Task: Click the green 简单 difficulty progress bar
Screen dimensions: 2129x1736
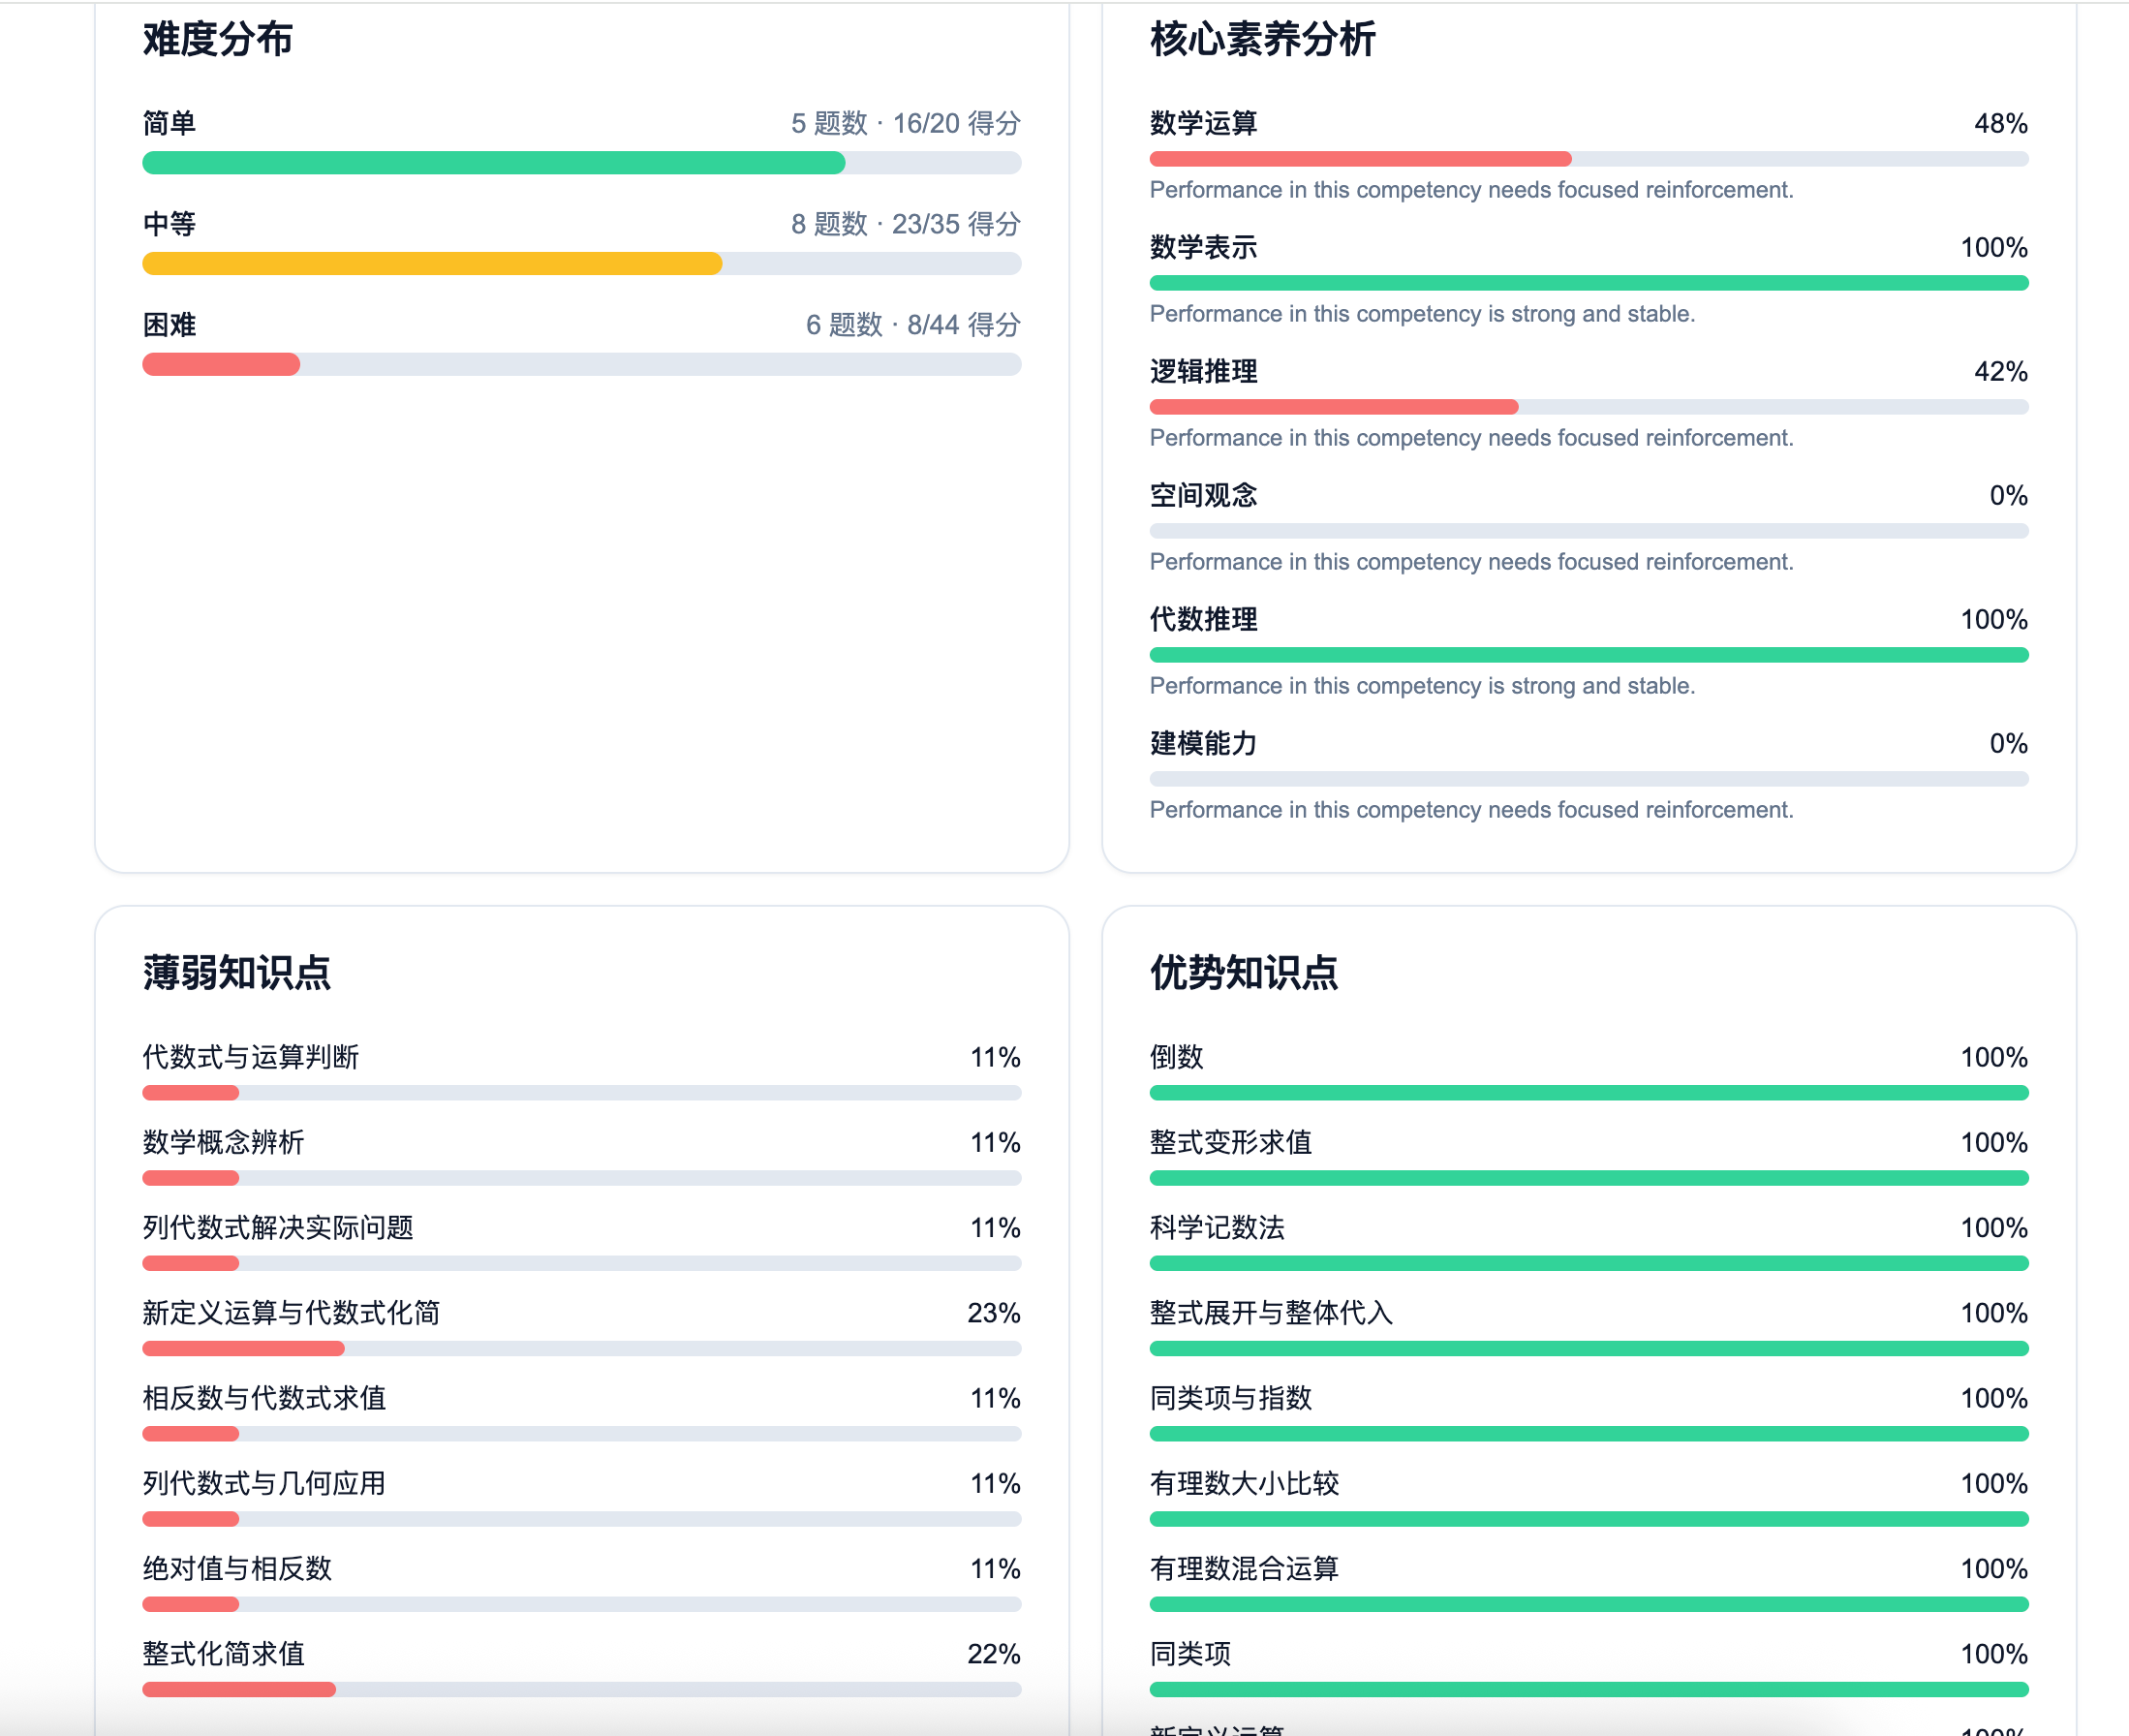Action: 581,163
